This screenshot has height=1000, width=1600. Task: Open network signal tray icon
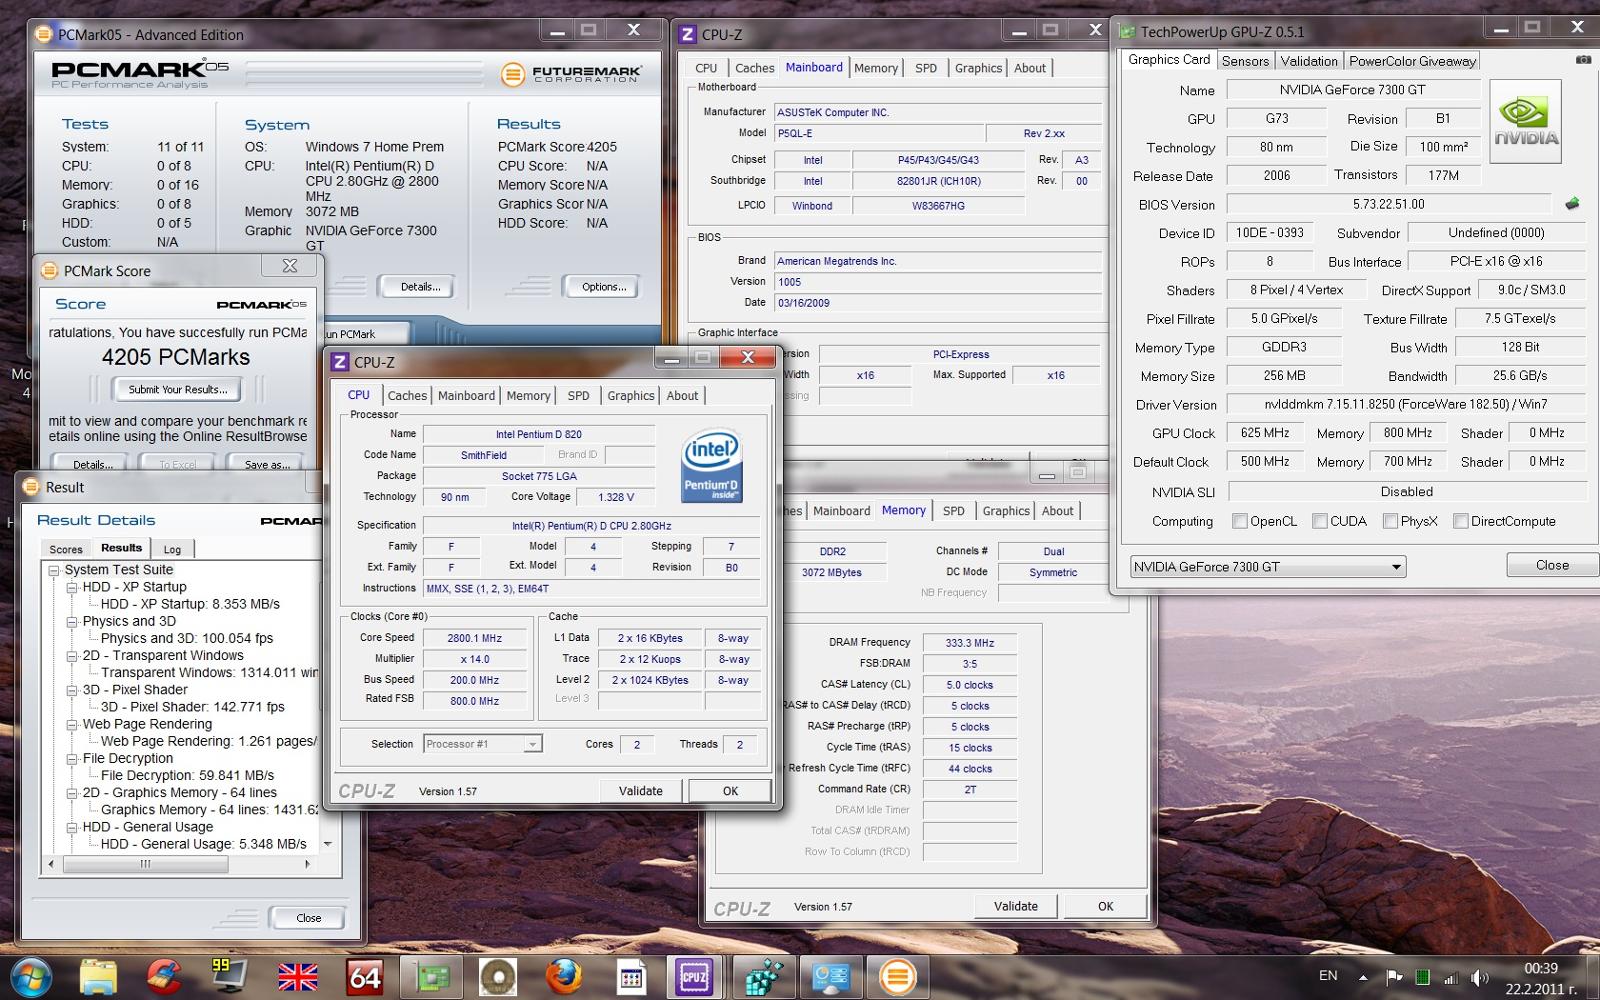(x=1451, y=978)
